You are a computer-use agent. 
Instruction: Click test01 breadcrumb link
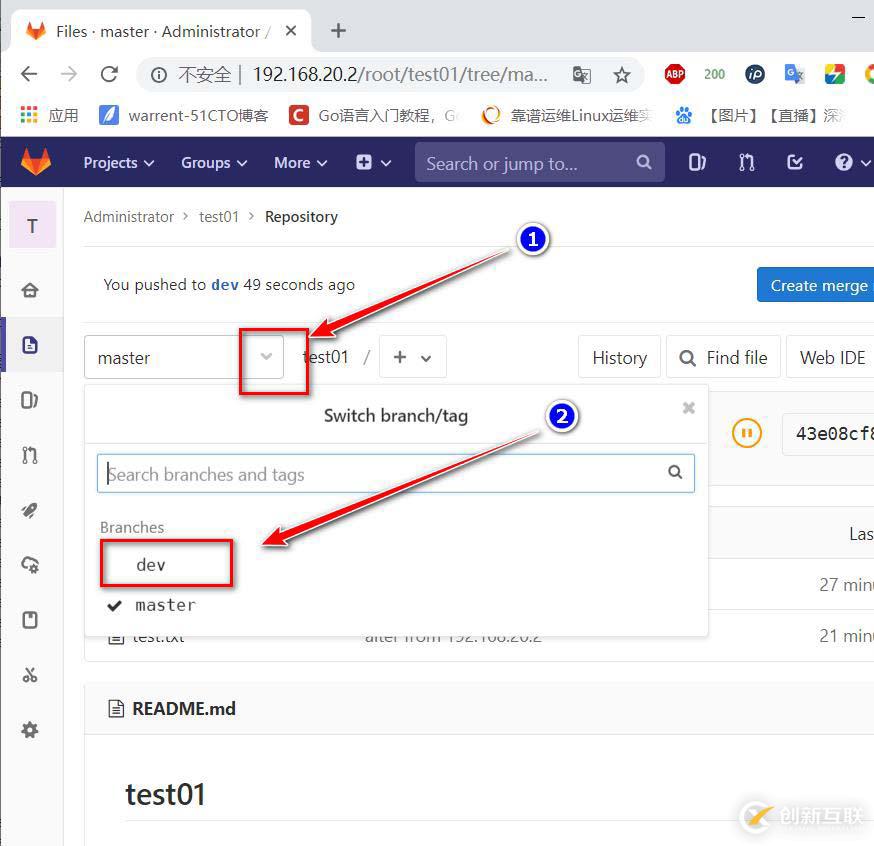pyautogui.click(x=219, y=217)
